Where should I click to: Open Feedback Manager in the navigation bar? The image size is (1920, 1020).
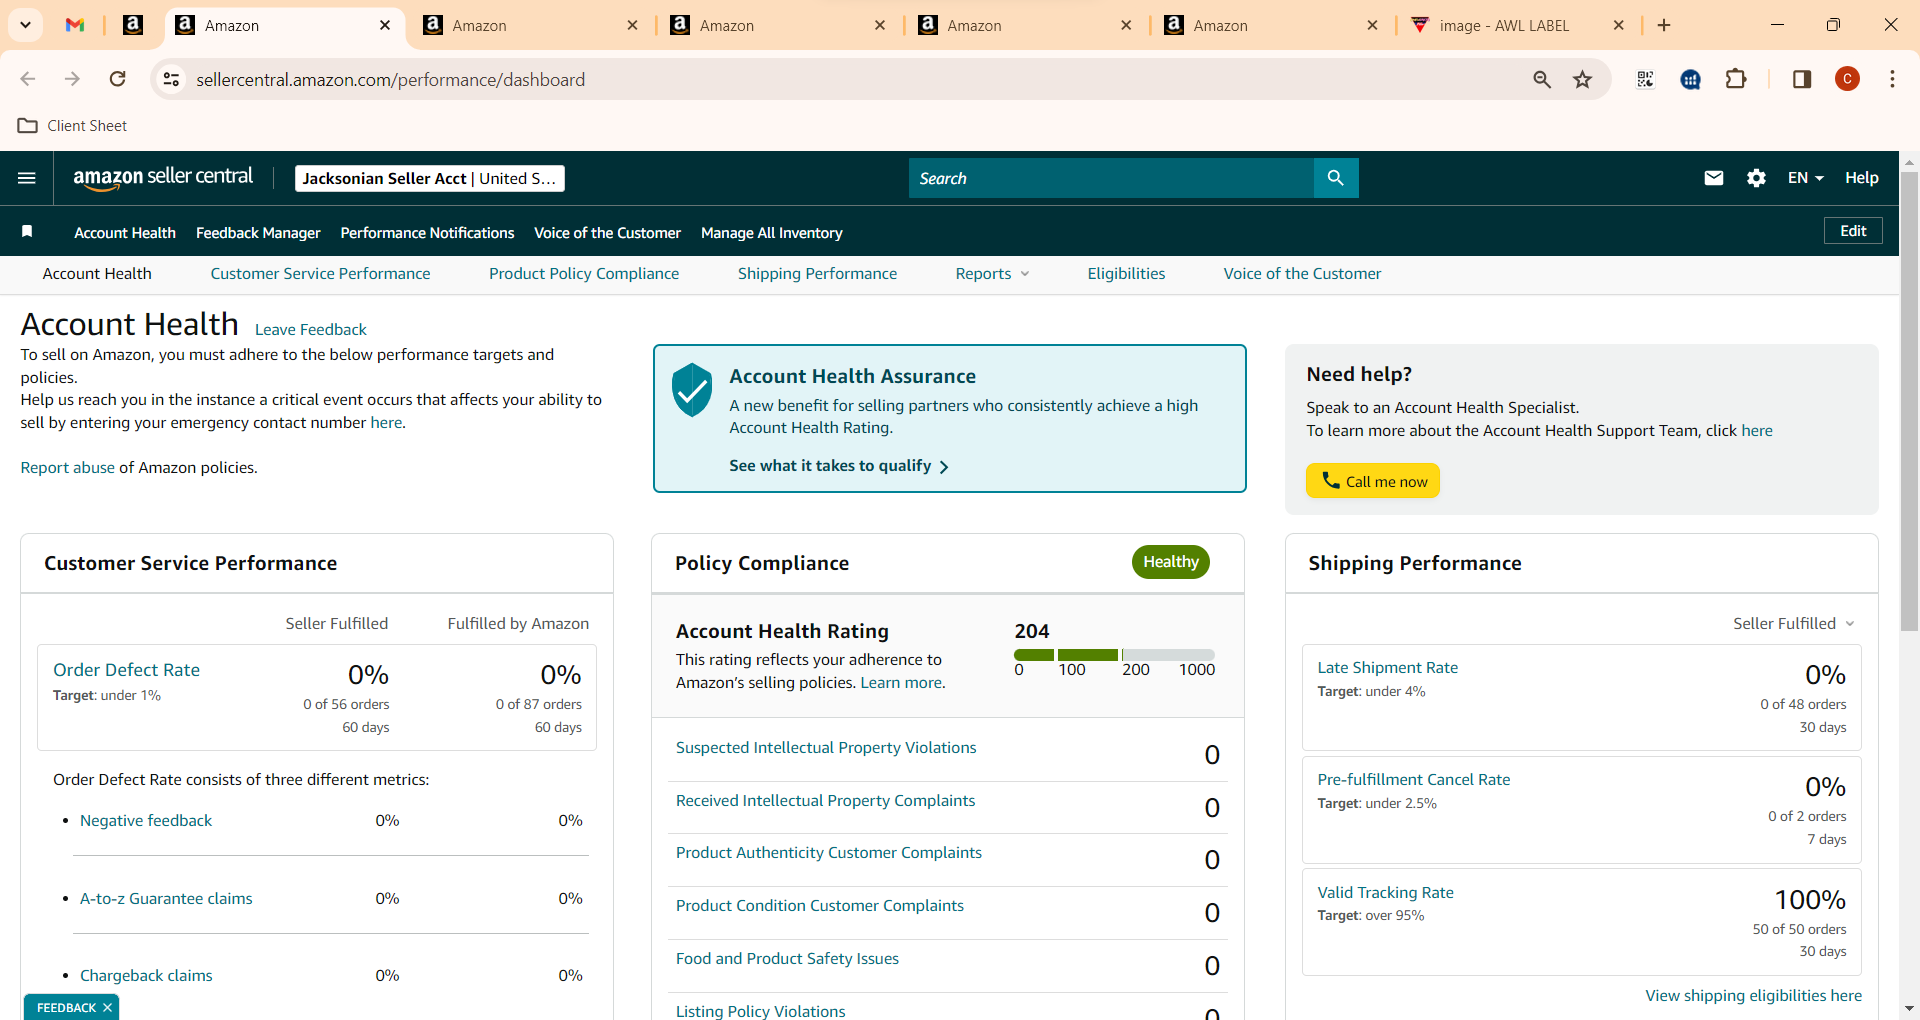pos(258,233)
